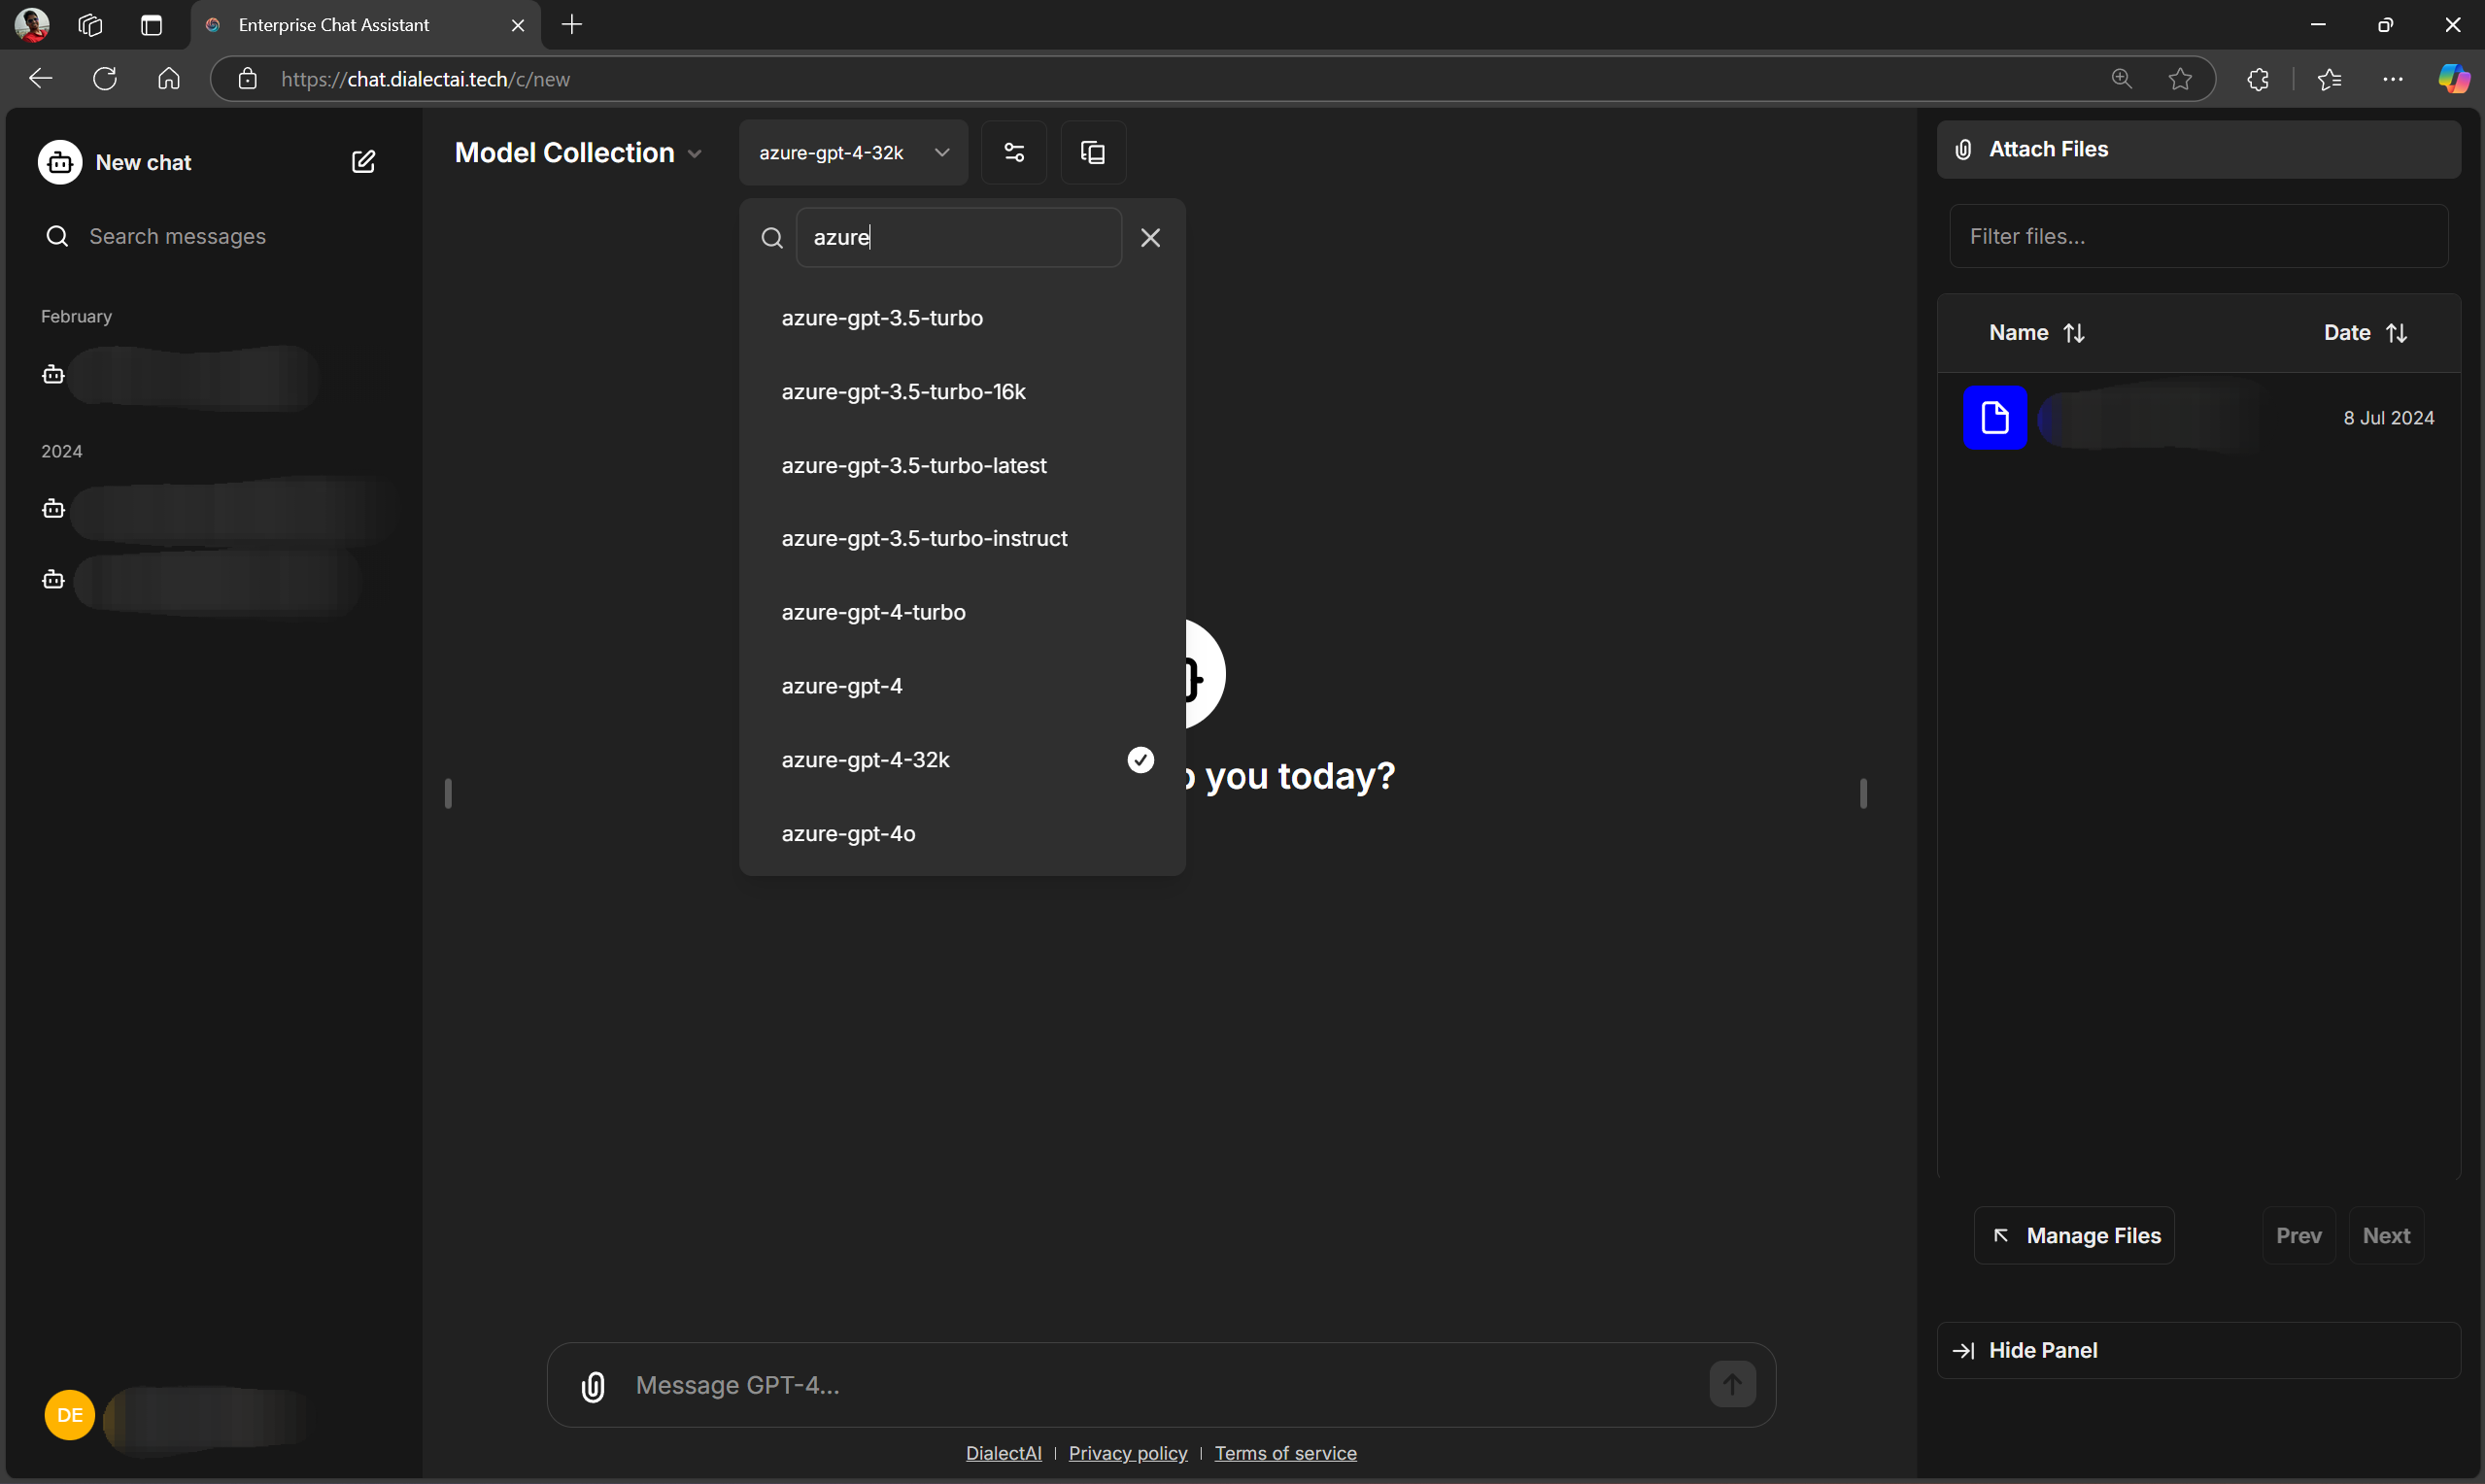Click the new chat compose icon
Screen dimensions: 2485x1484
coord(363,162)
